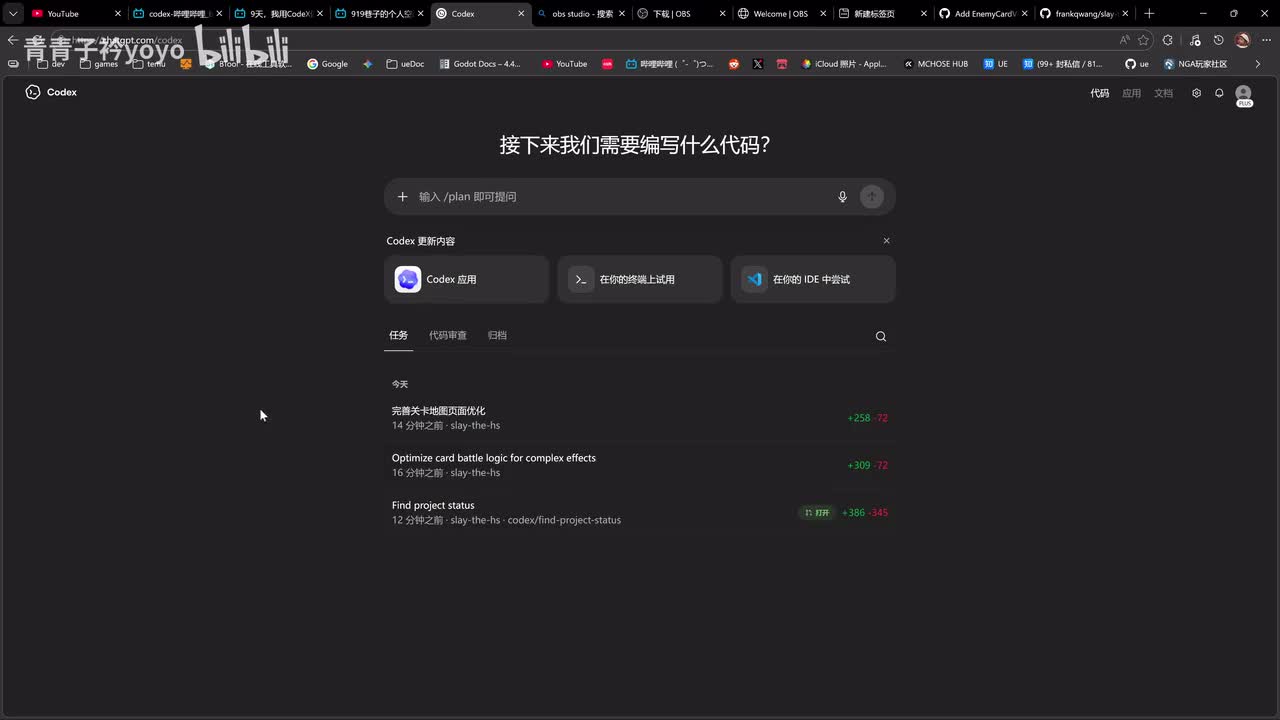Switch to the YouTube browser tab
This screenshot has width=1280, height=720.
pyautogui.click(x=75, y=14)
